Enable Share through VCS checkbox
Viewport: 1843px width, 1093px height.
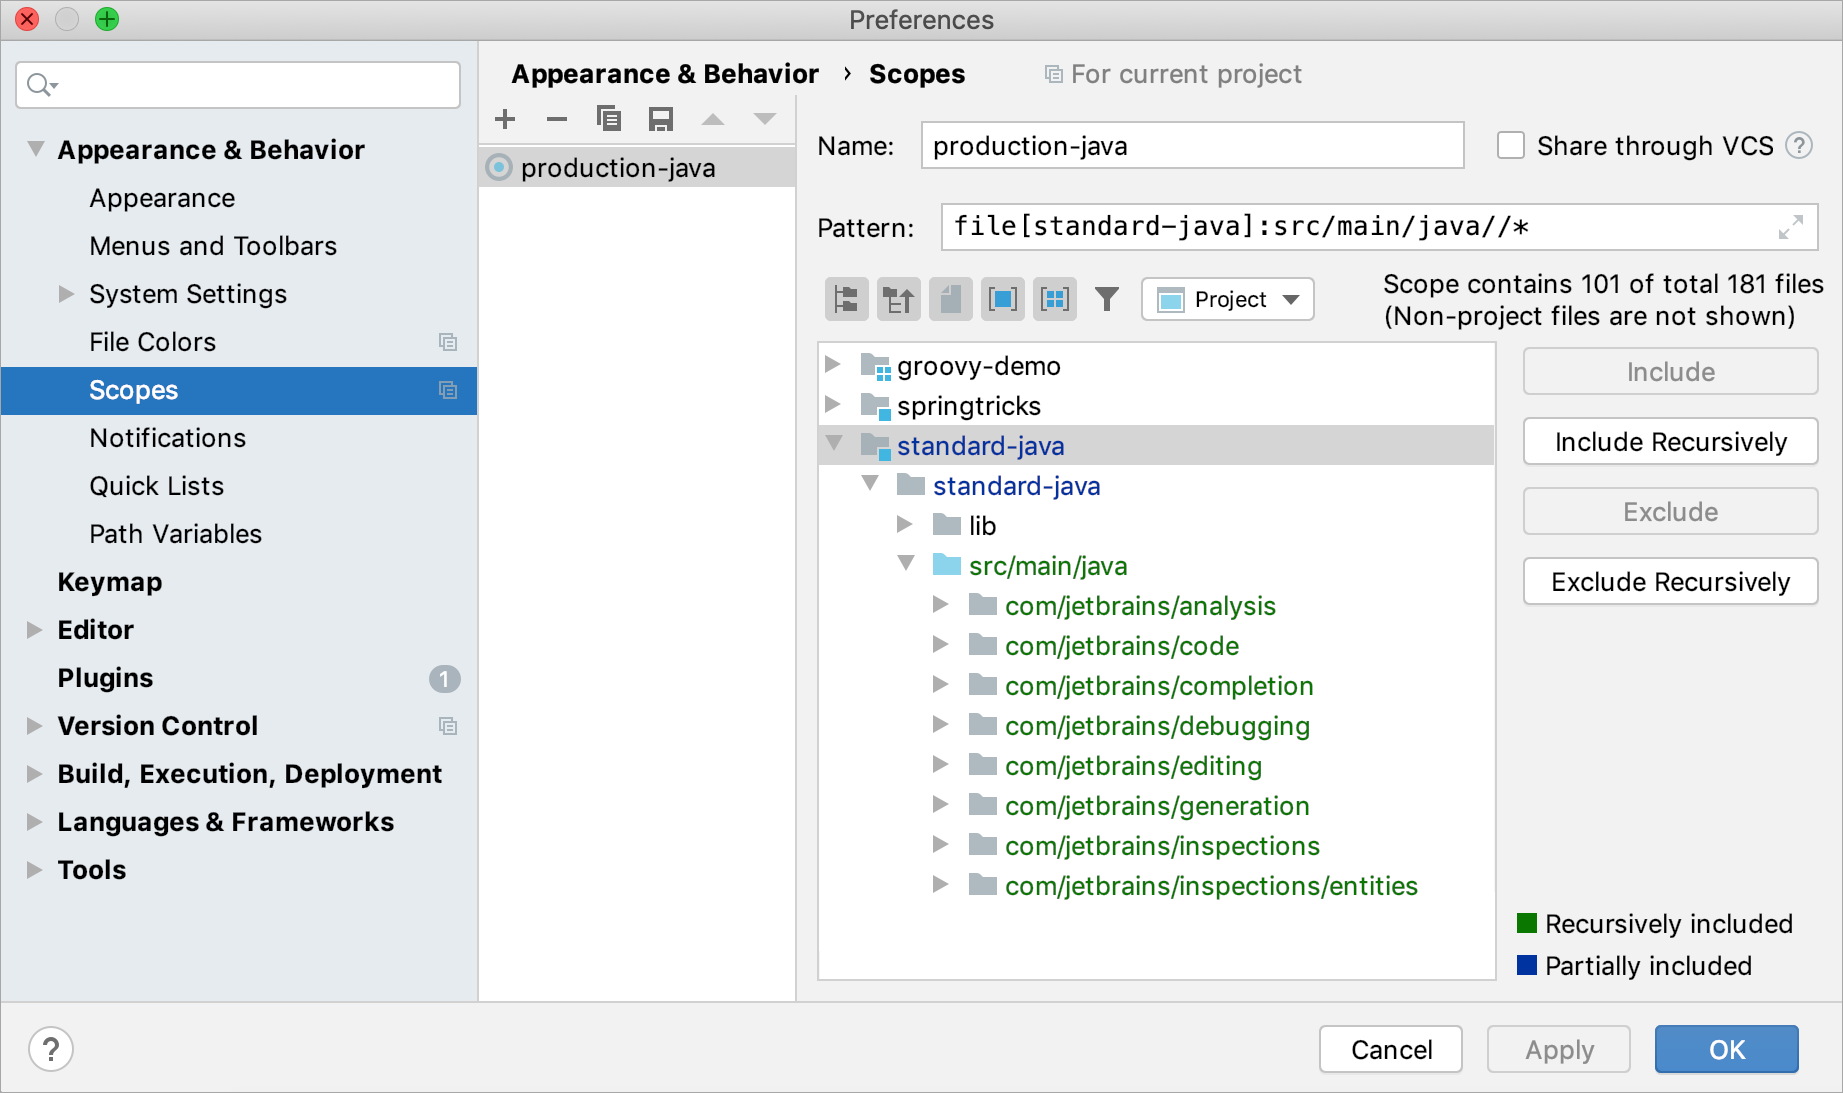pyautogui.click(x=1511, y=146)
